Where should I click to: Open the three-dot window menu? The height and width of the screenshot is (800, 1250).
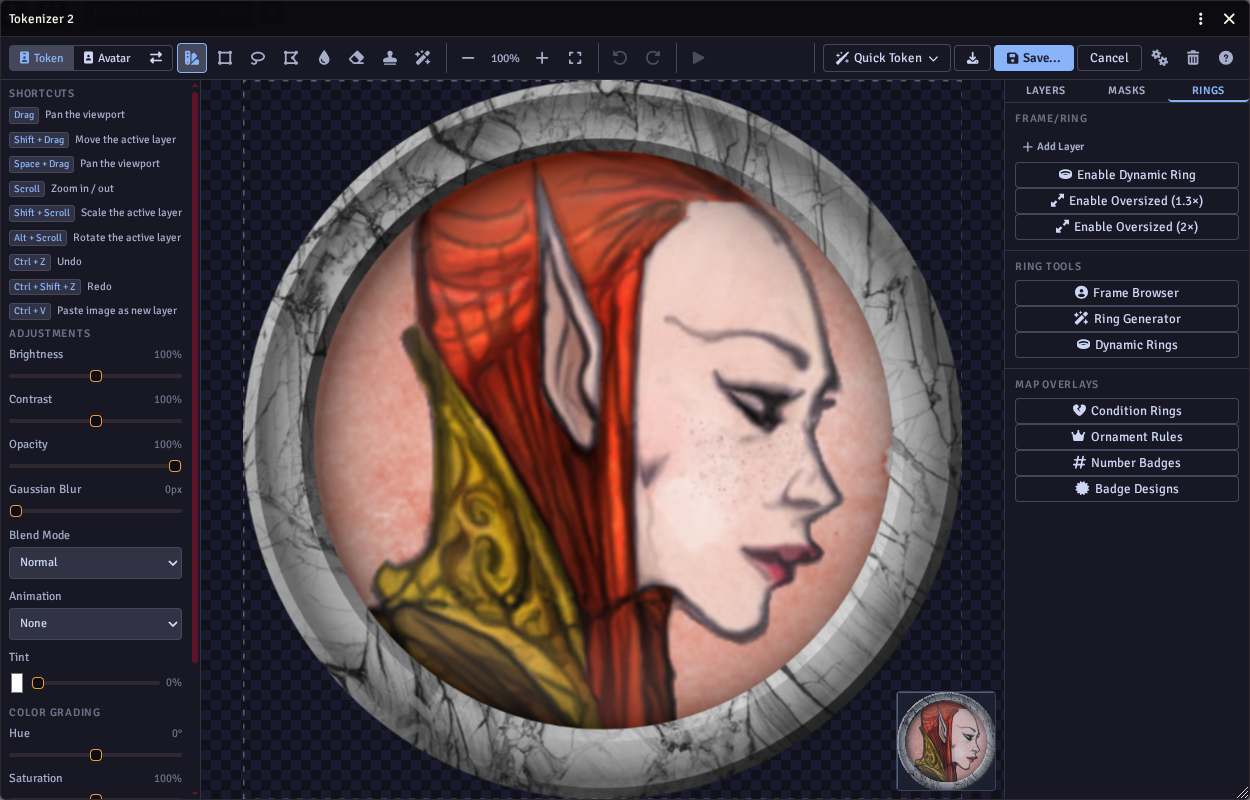click(x=1201, y=19)
